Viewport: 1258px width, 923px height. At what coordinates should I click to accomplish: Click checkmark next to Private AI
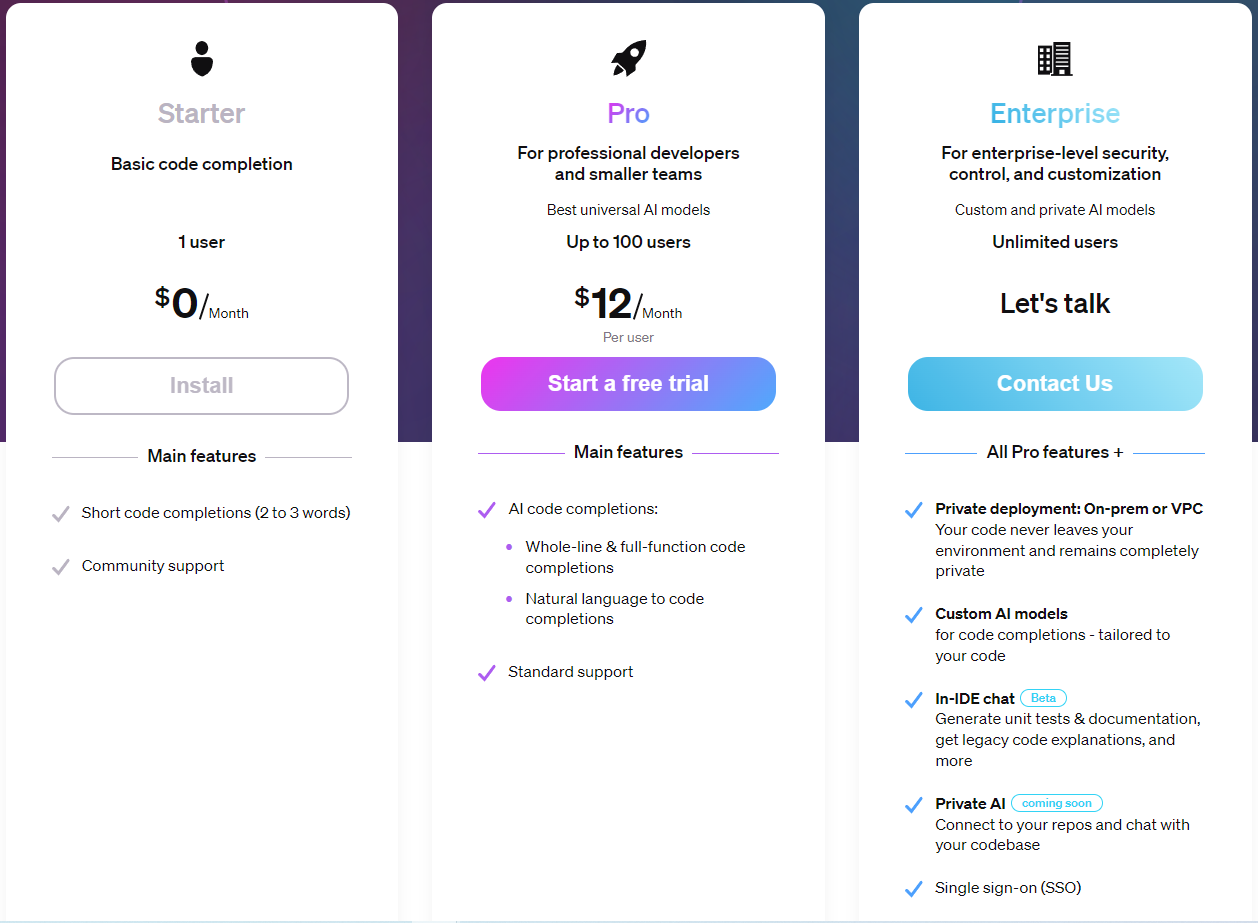[913, 804]
